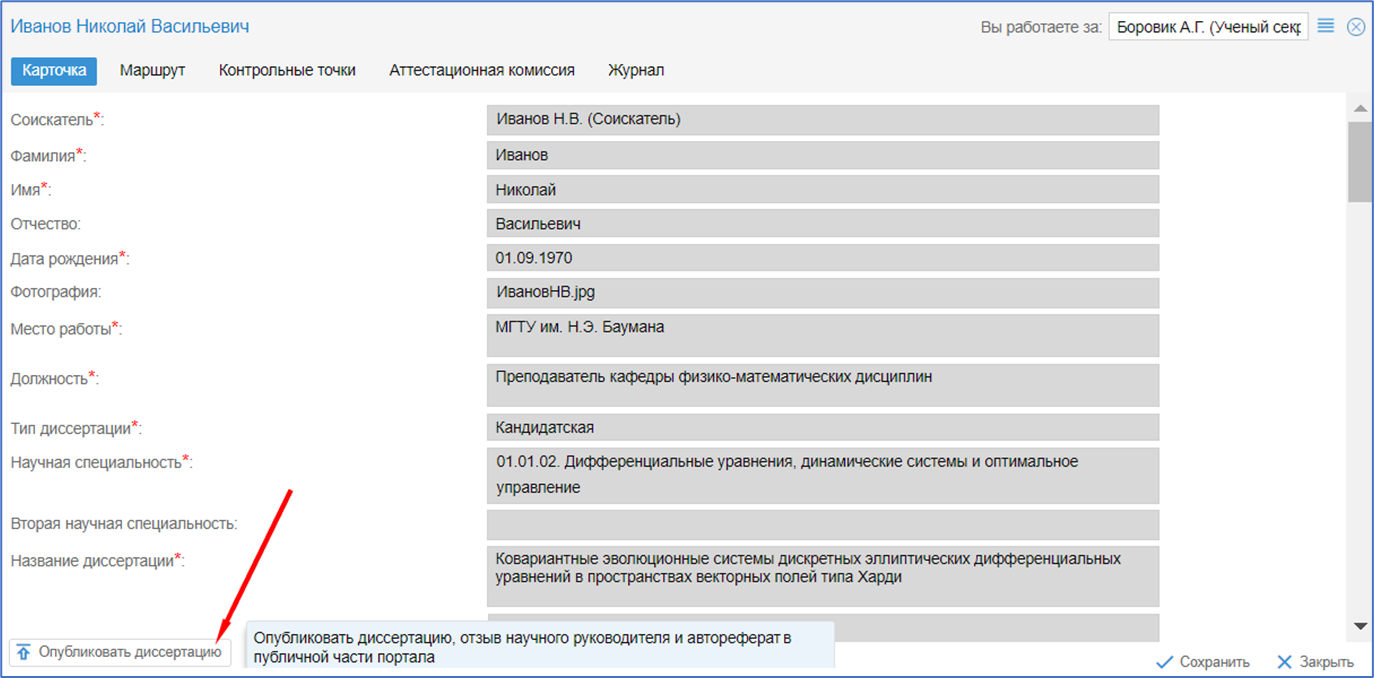Click the hamburger list icon at top right
This screenshot has height=678, width=1374.
(x=1326, y=26)
